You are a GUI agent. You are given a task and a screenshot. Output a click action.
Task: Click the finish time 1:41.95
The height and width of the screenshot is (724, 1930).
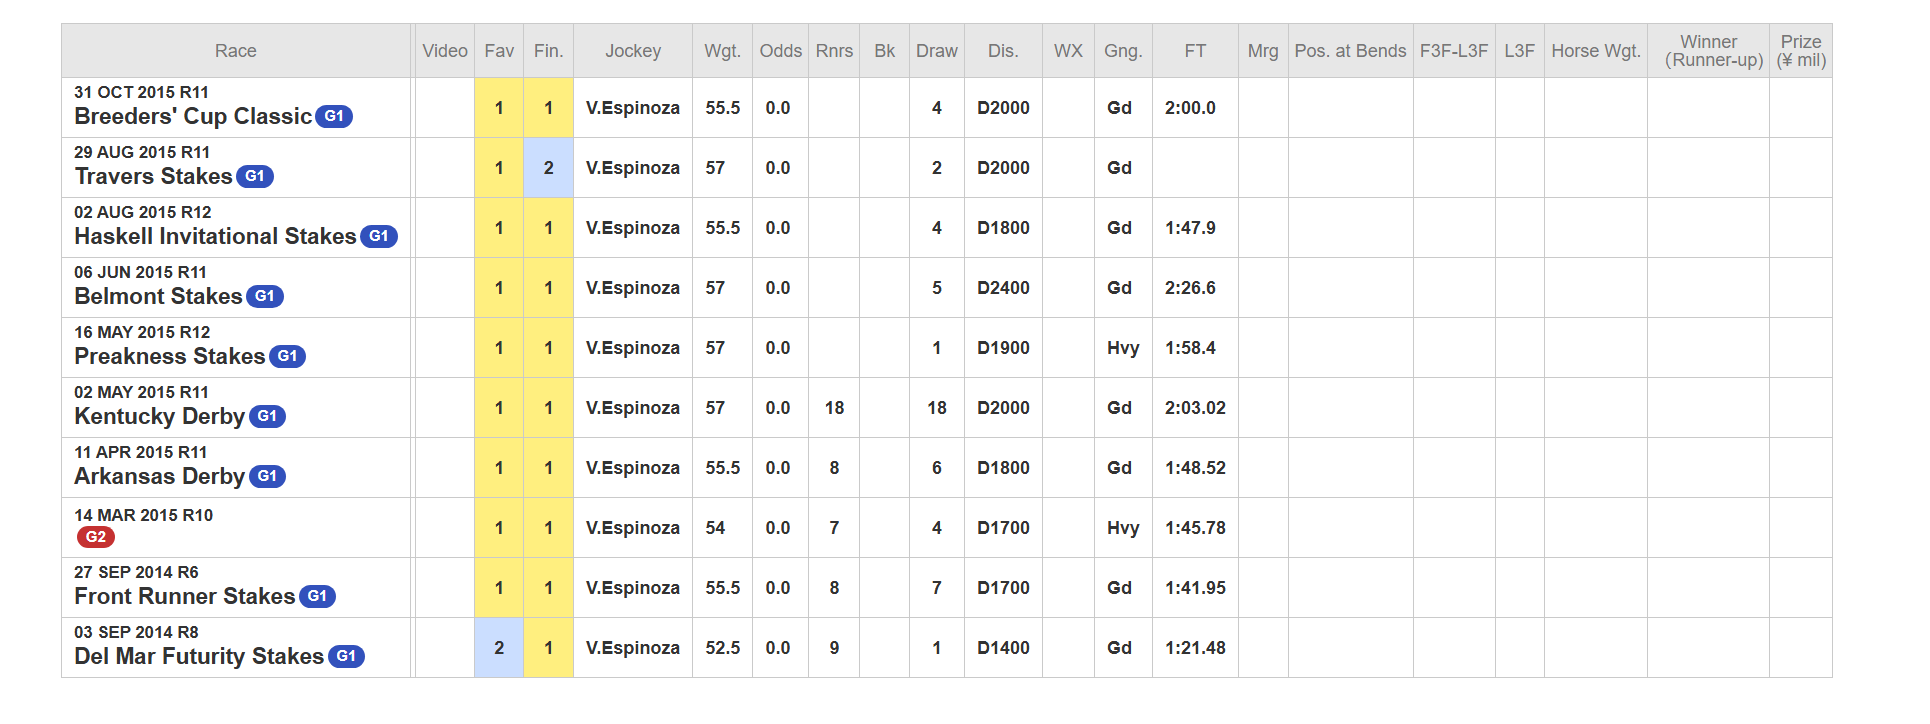[1195, 588]
